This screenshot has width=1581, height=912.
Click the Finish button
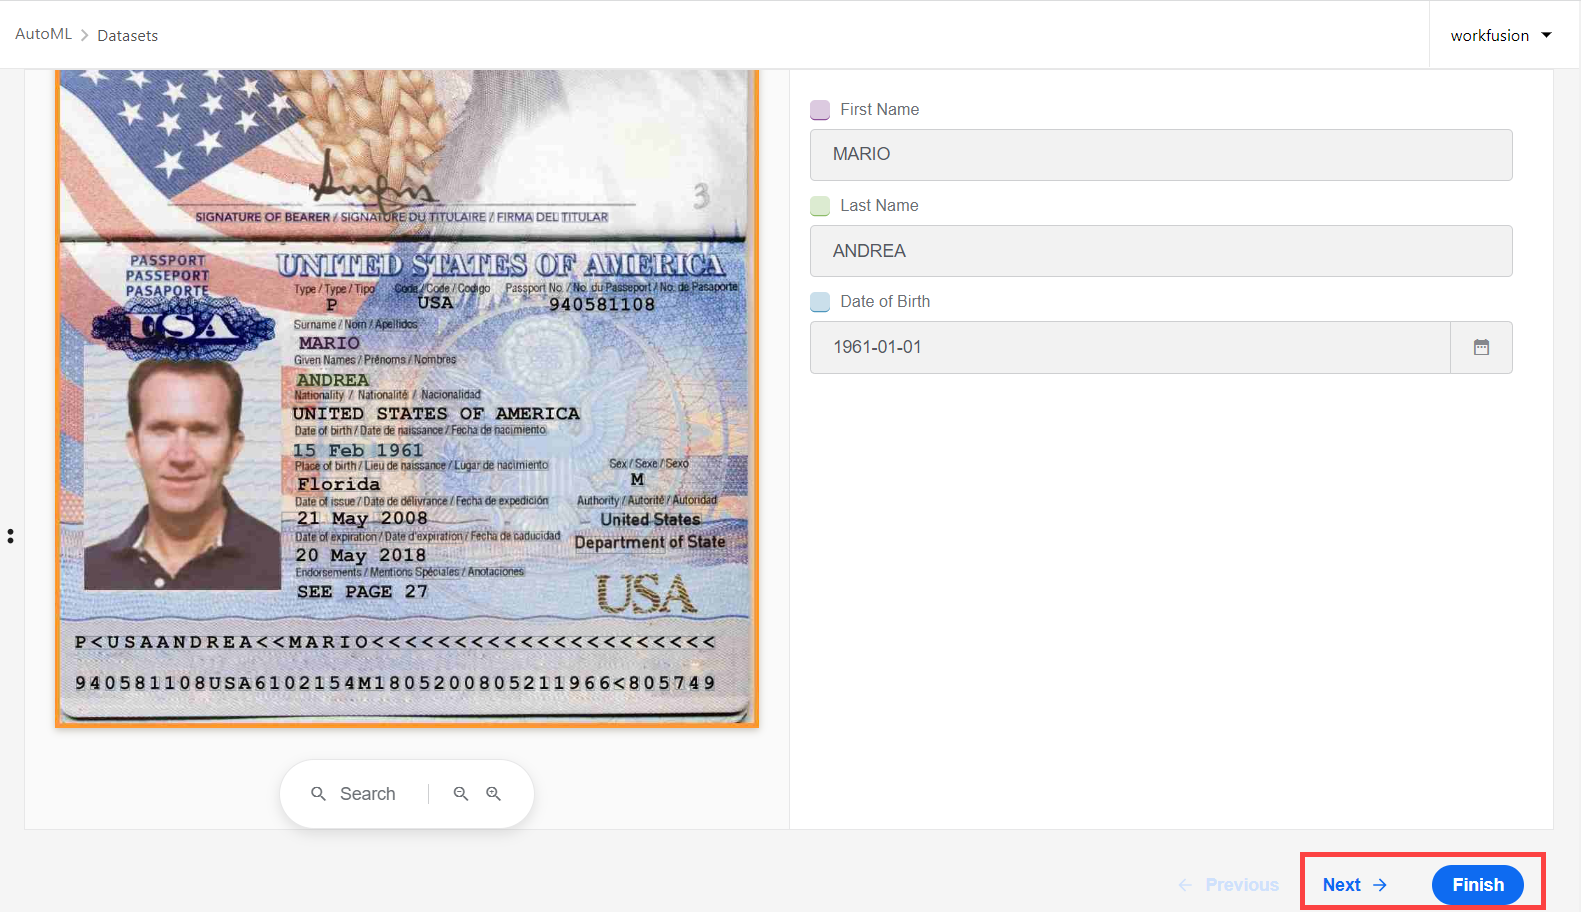(1478, 885)
